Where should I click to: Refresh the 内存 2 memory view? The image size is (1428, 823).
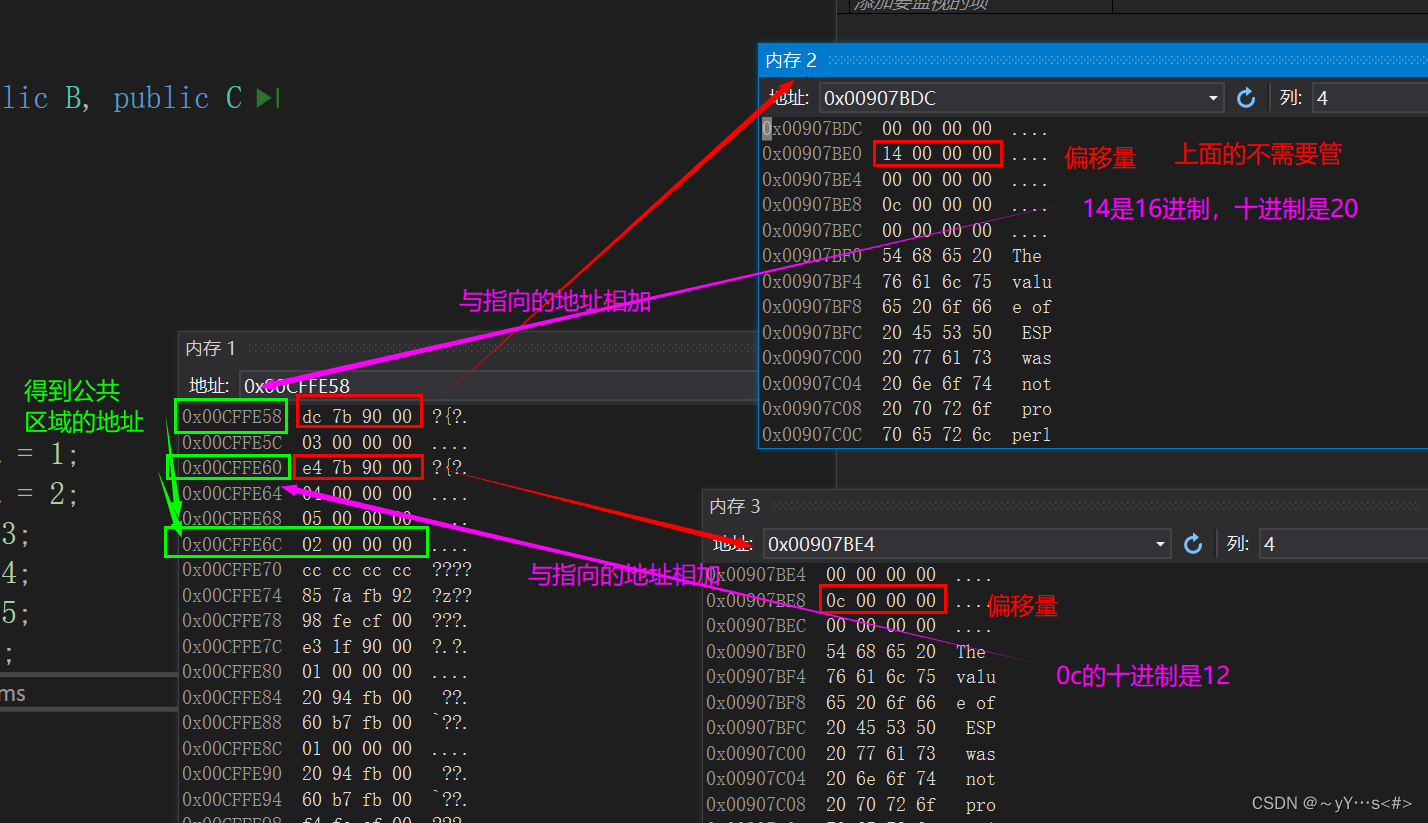[x=1246, y=98]
